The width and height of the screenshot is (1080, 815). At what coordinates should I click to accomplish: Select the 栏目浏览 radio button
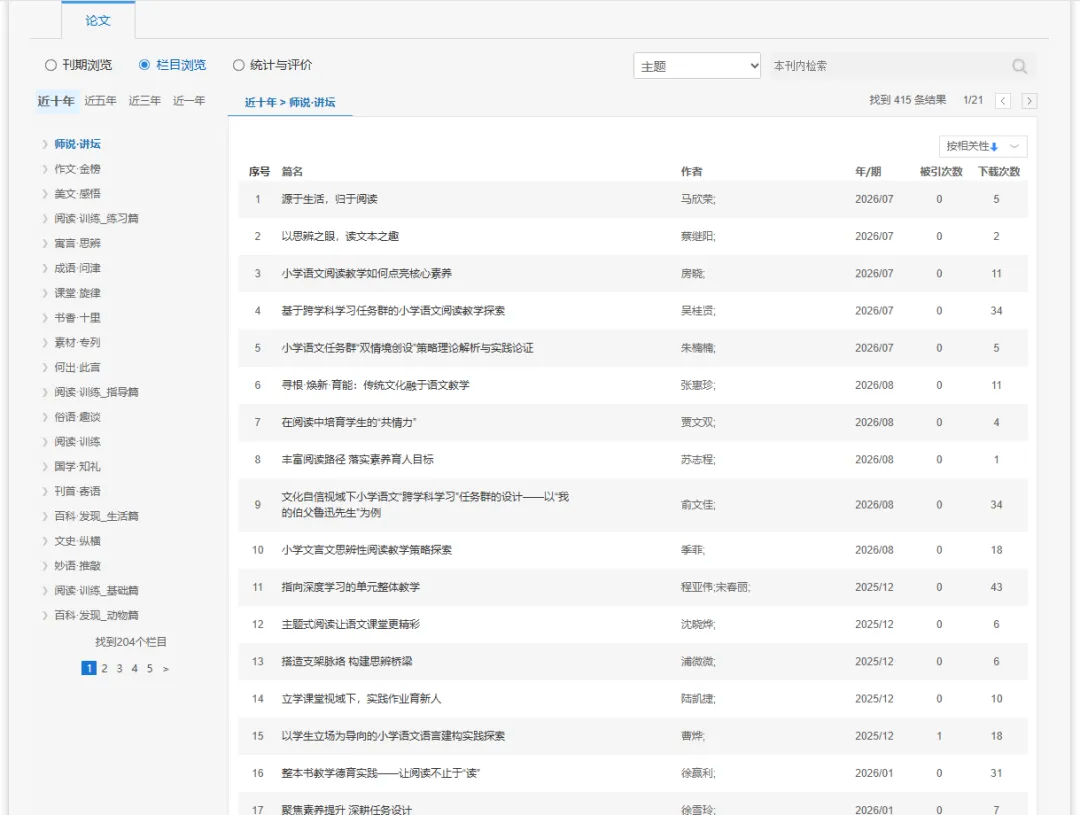click(144, 65)
